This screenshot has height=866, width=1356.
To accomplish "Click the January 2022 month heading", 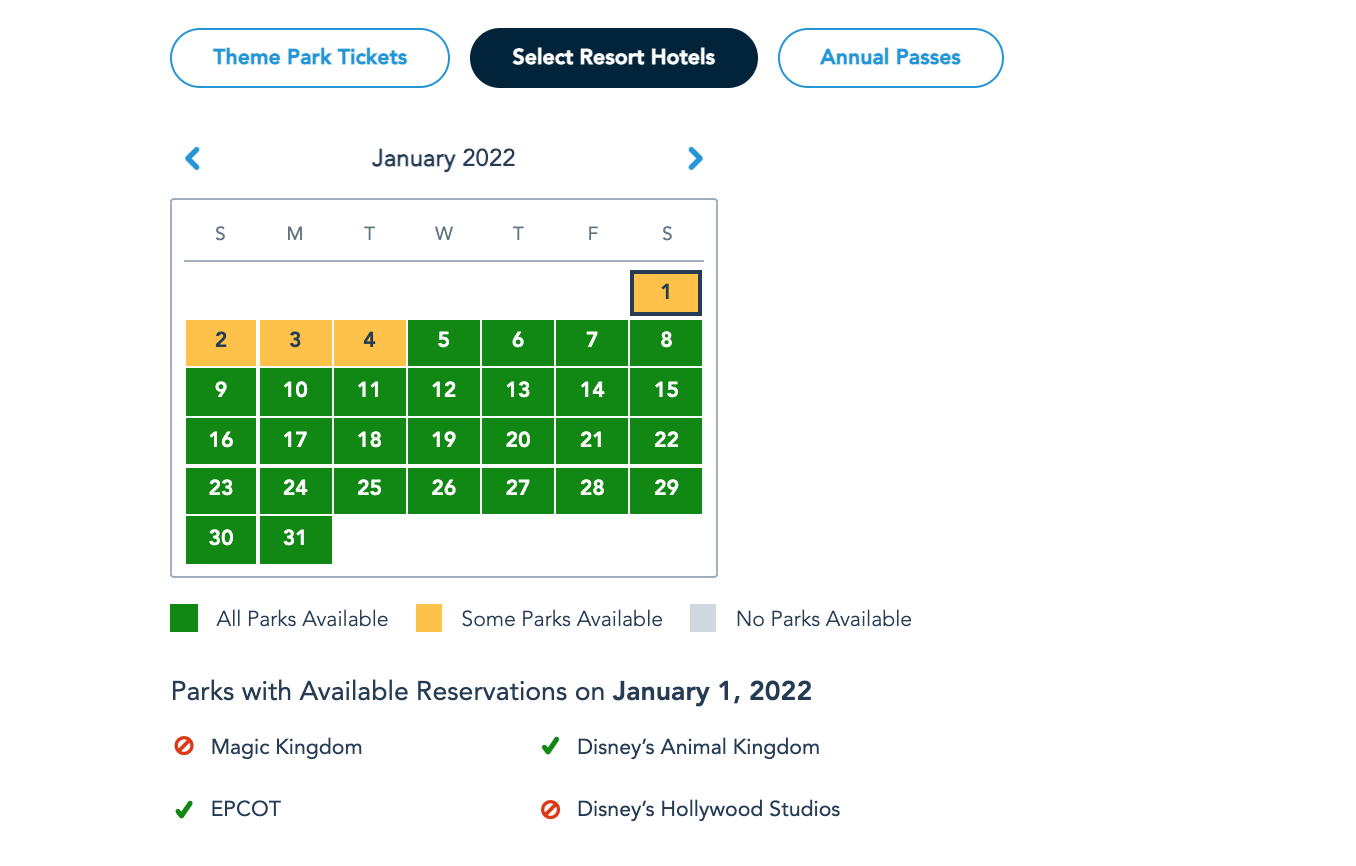I will [443, 158].
